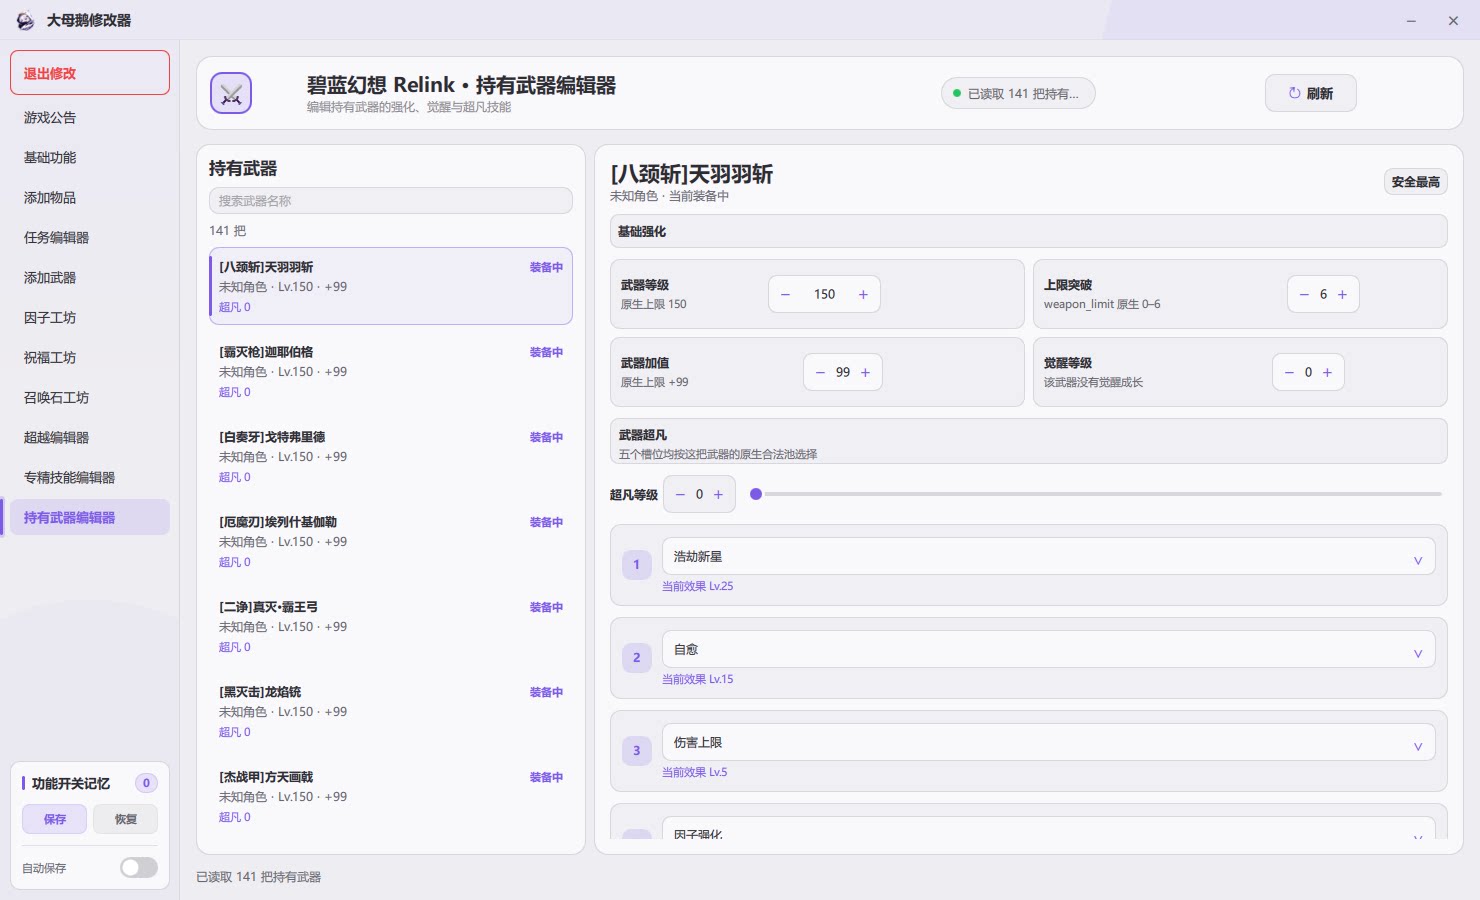1480x900 pixels.
Task: Click the 搜索武器名称 search field
Action: pyautogui.click(x=391, y=200)
